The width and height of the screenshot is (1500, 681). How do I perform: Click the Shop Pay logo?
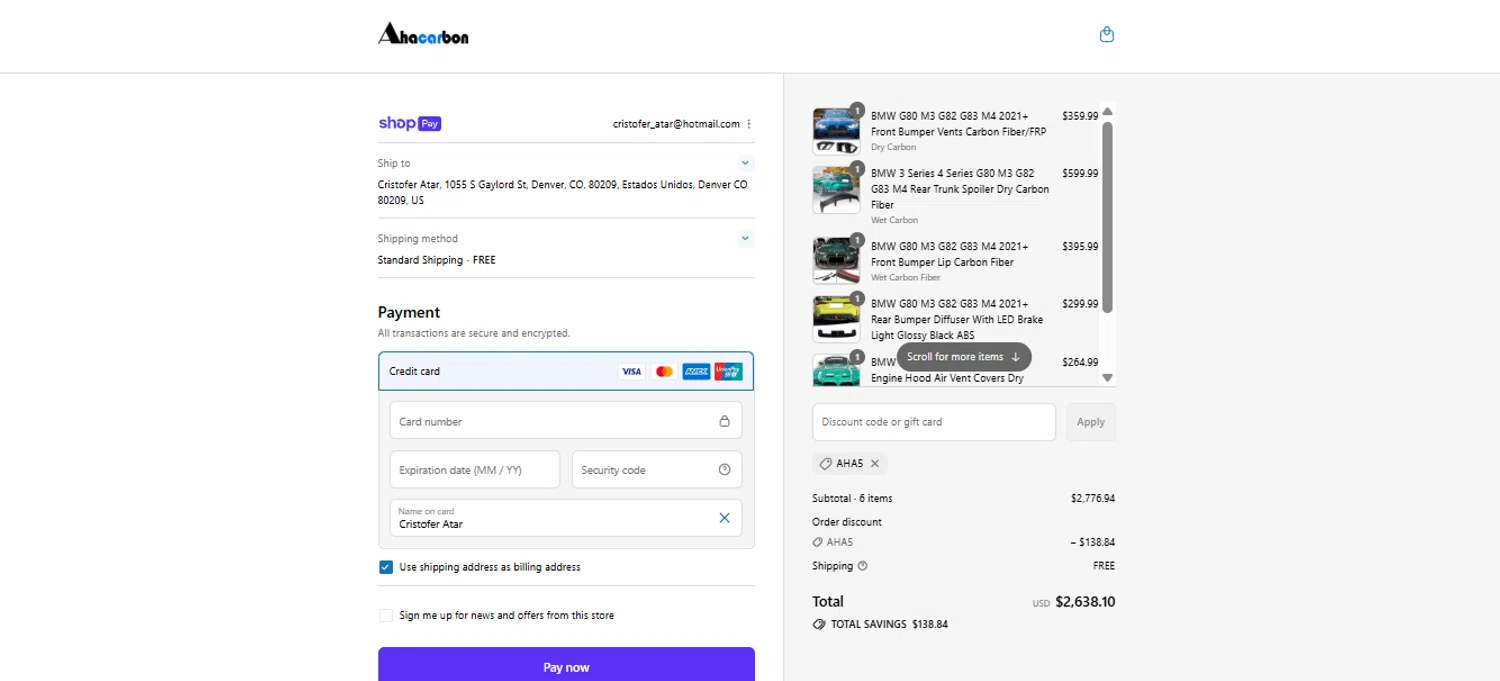pos(409,124)
